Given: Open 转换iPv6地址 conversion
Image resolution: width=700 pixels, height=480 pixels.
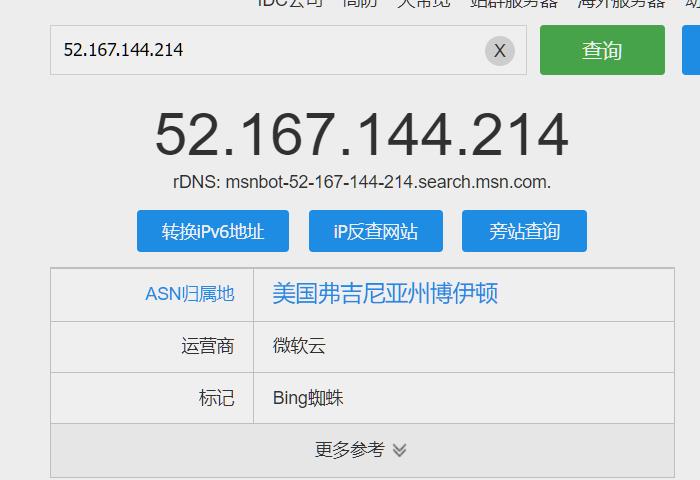Looking at the screenshot, I should pos(213,231).
